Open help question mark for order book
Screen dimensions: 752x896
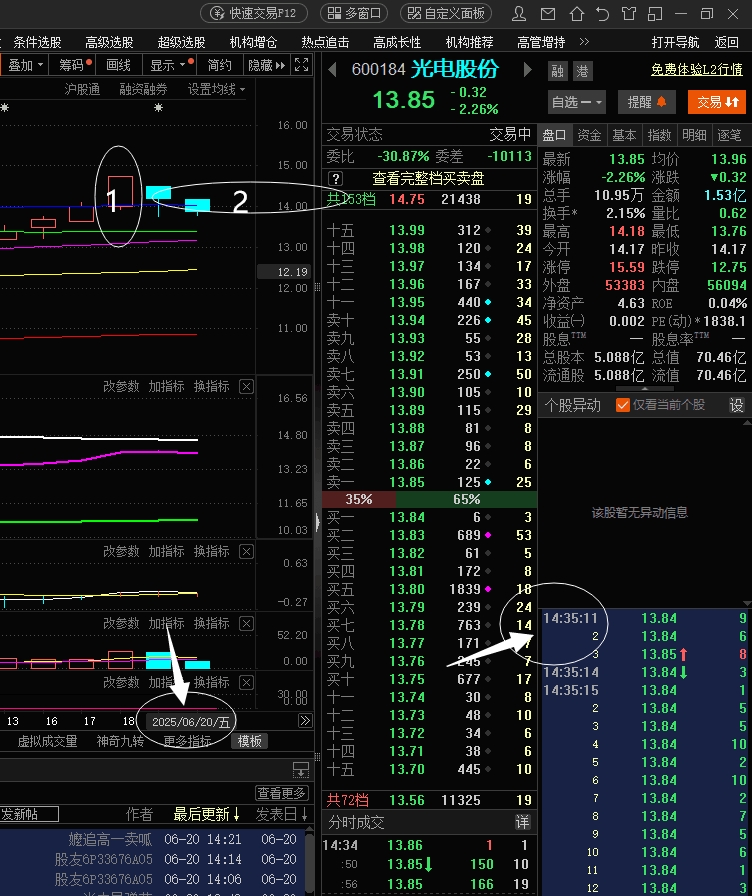pyautogui.click(x=336, y=178)
